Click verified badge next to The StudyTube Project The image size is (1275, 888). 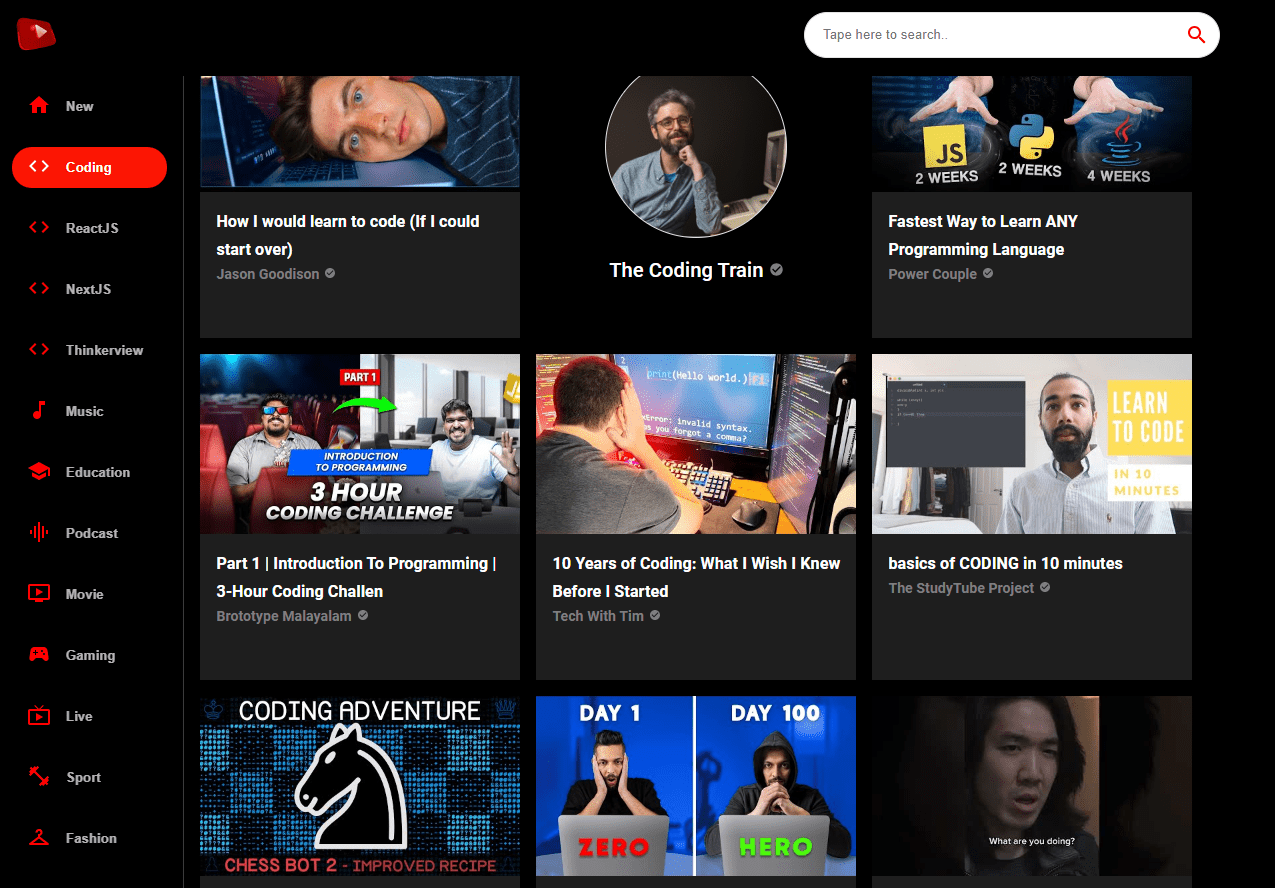pos(1045,587)
